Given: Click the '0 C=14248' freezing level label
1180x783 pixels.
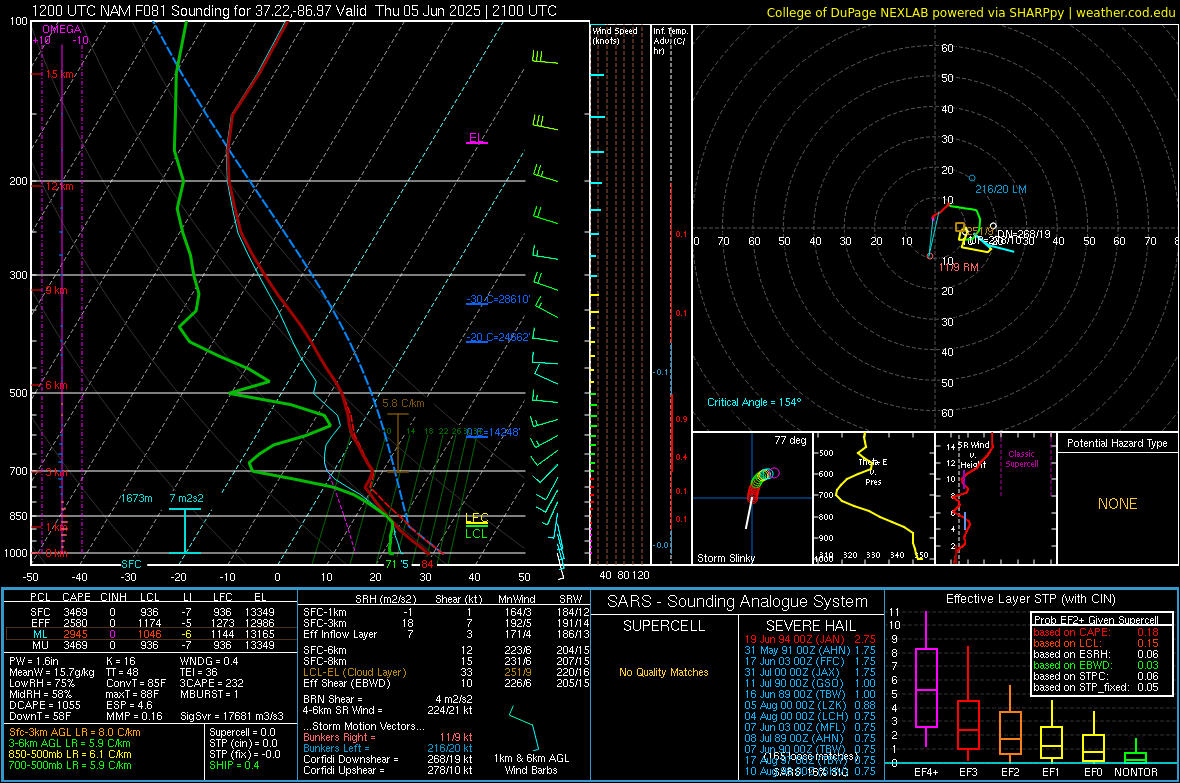Looking at the screenshot, I should [x=493, y=432].
